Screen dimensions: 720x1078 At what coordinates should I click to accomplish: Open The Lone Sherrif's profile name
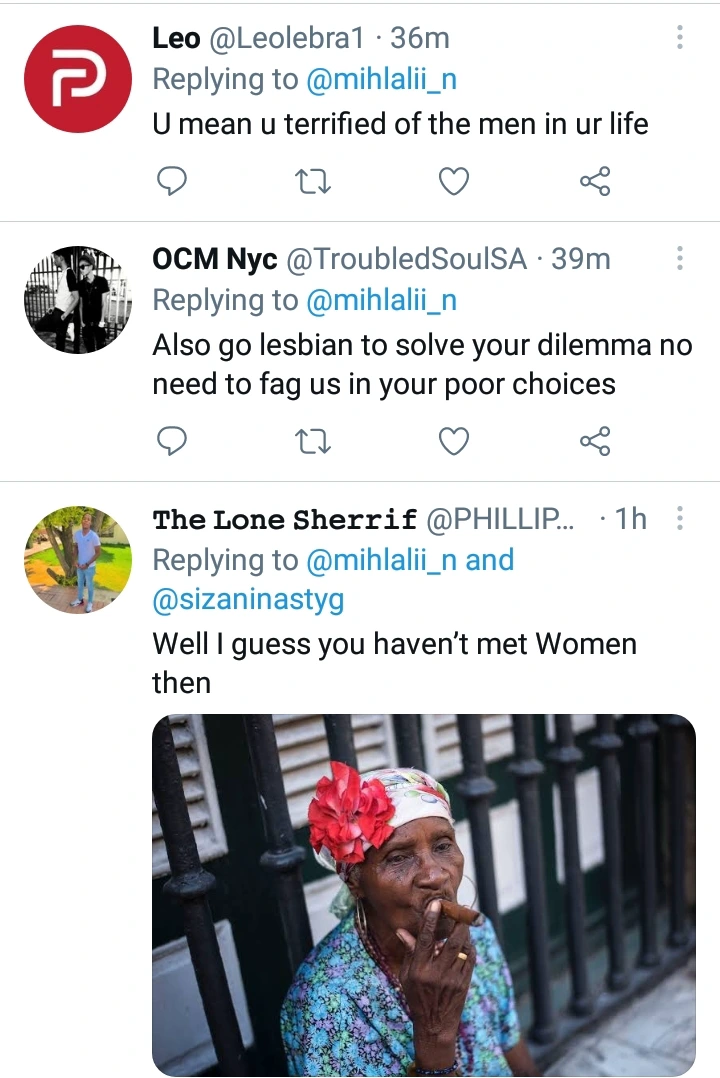(285, 519)
